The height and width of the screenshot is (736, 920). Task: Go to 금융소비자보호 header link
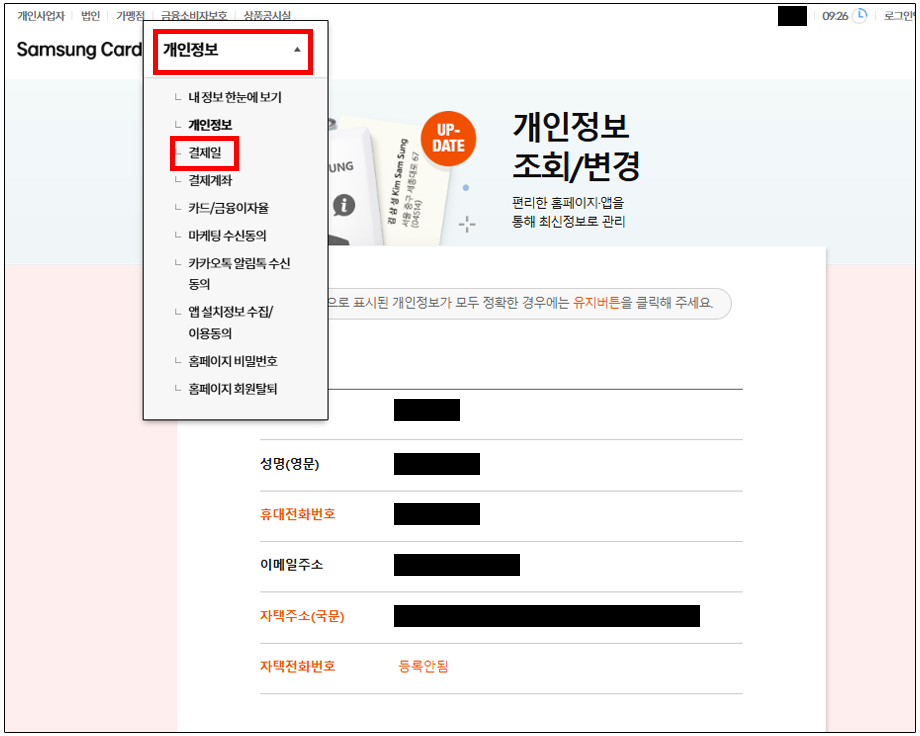[194, 17]
